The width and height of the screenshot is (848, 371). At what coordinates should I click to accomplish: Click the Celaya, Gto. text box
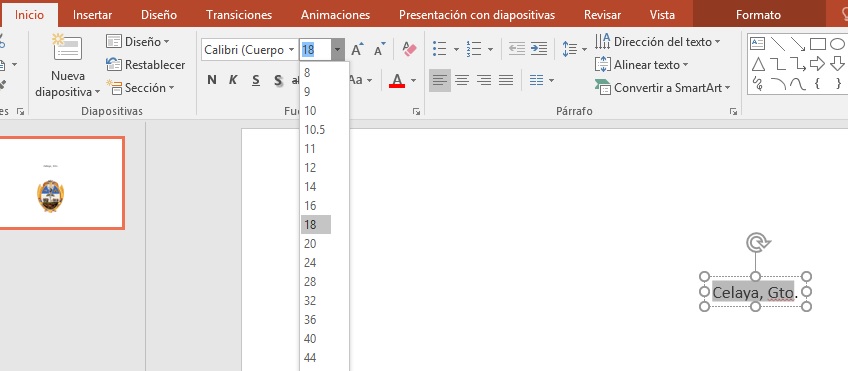[x=755, y=293]
